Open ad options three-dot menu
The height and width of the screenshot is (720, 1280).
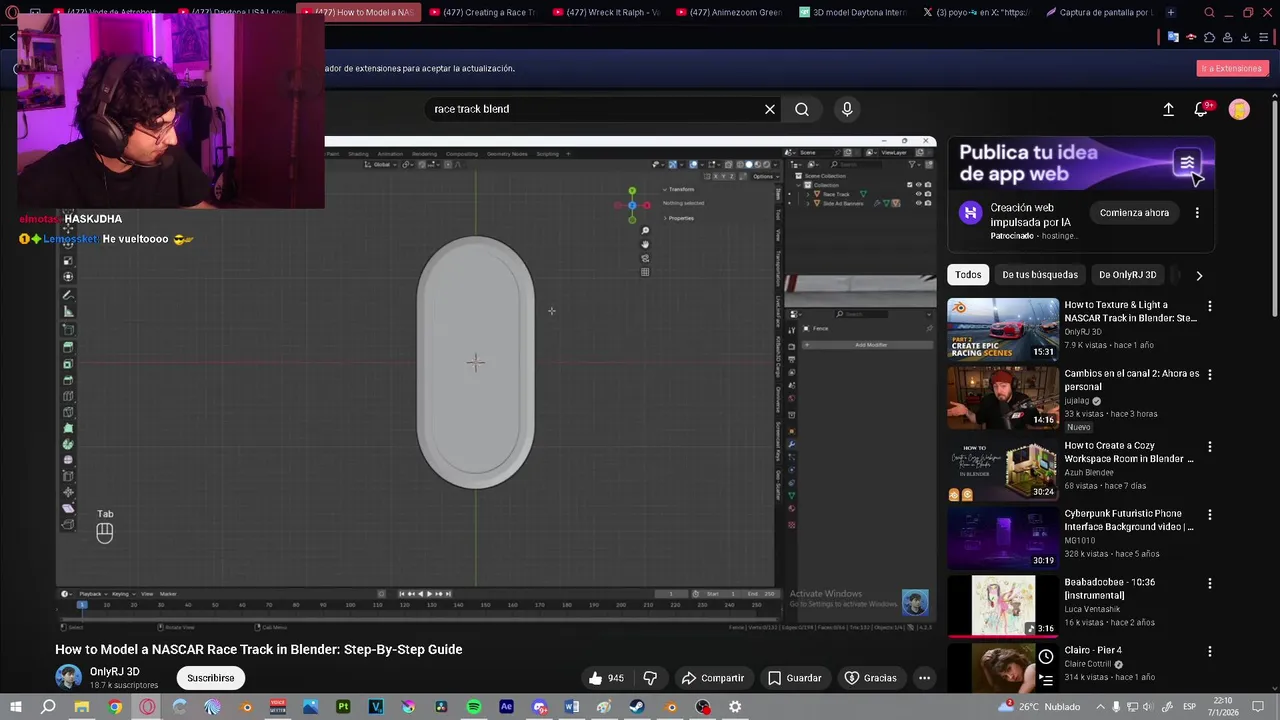[x=1197, y=213]
